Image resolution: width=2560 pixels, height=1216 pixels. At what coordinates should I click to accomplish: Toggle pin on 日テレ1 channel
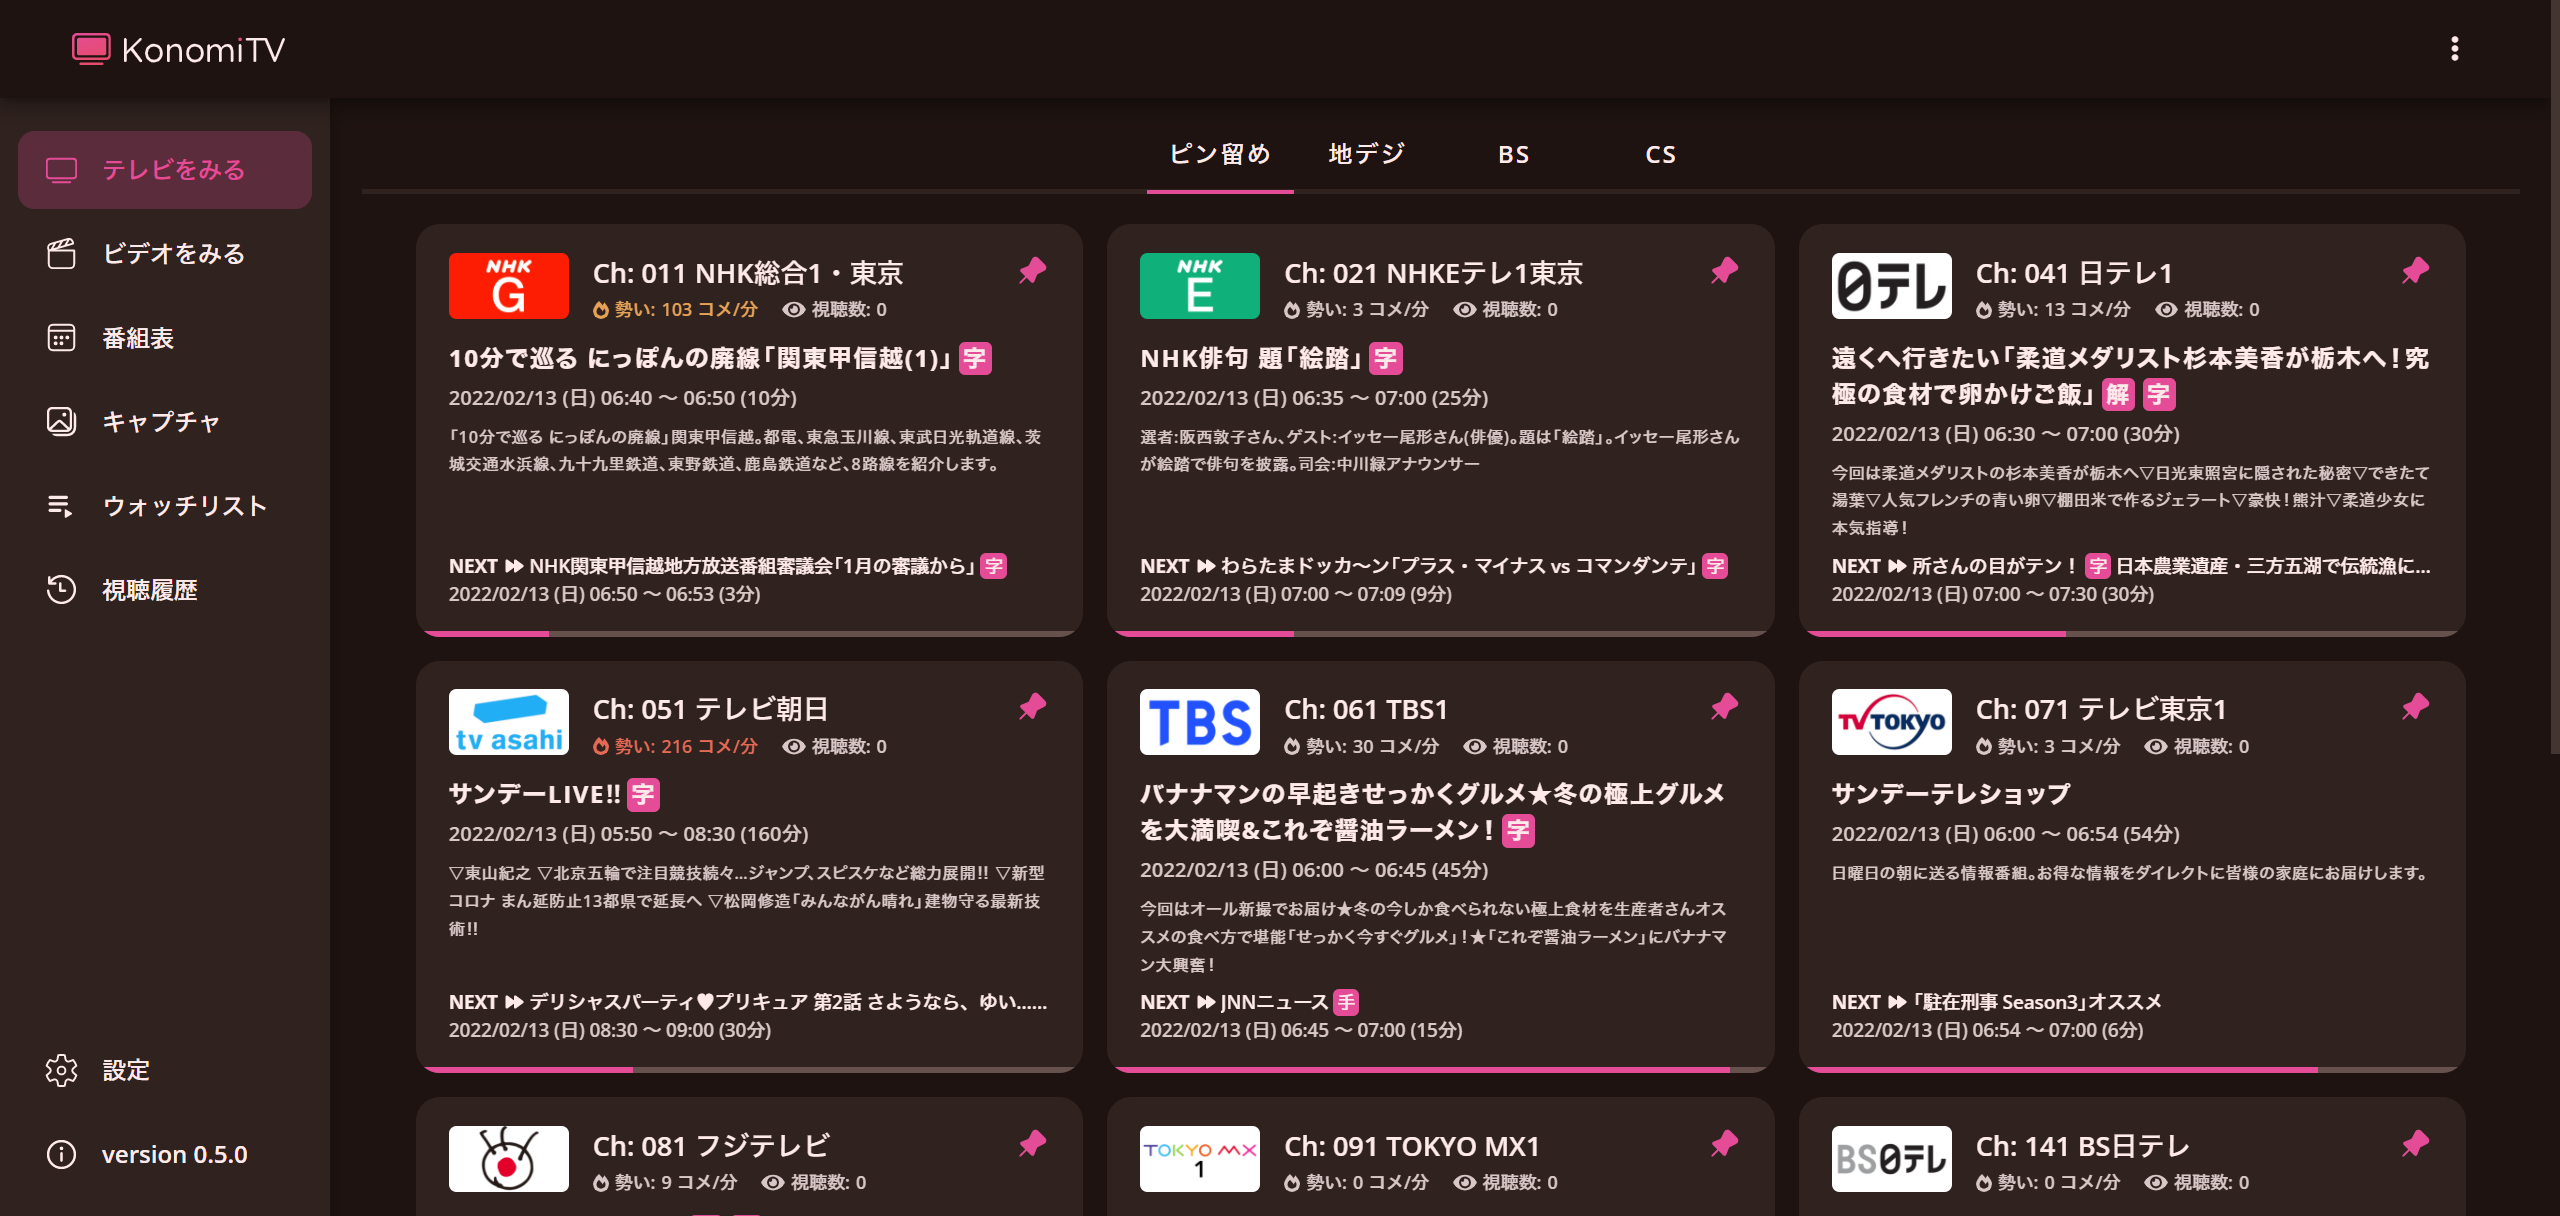tap(2415, 271)
